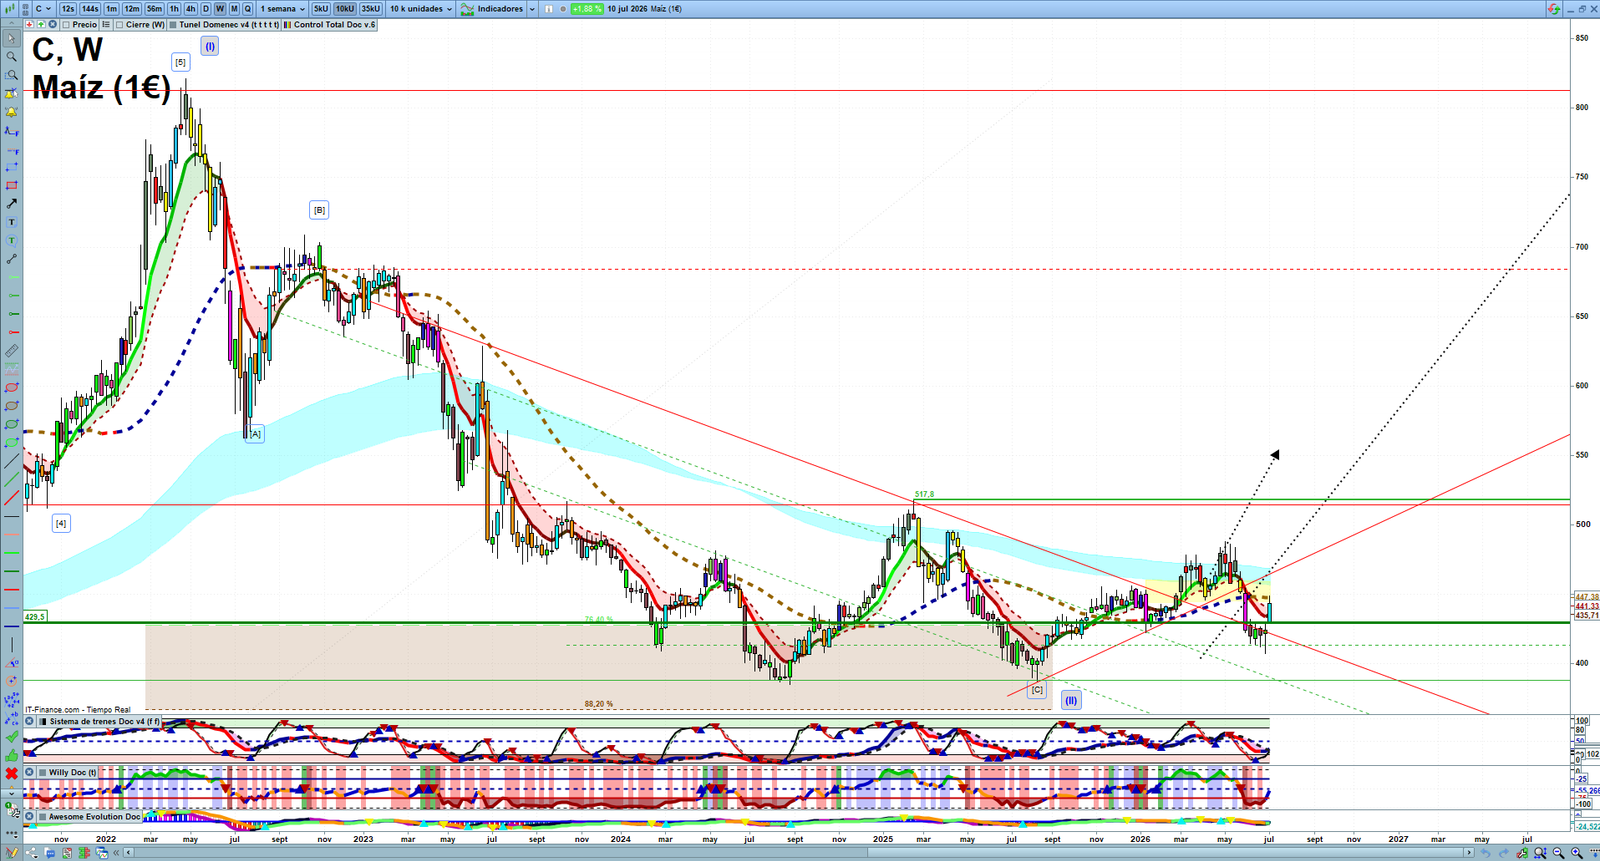Open the Indicadores panel
This screenshot has width=1600, height=861.
point(491,9)
